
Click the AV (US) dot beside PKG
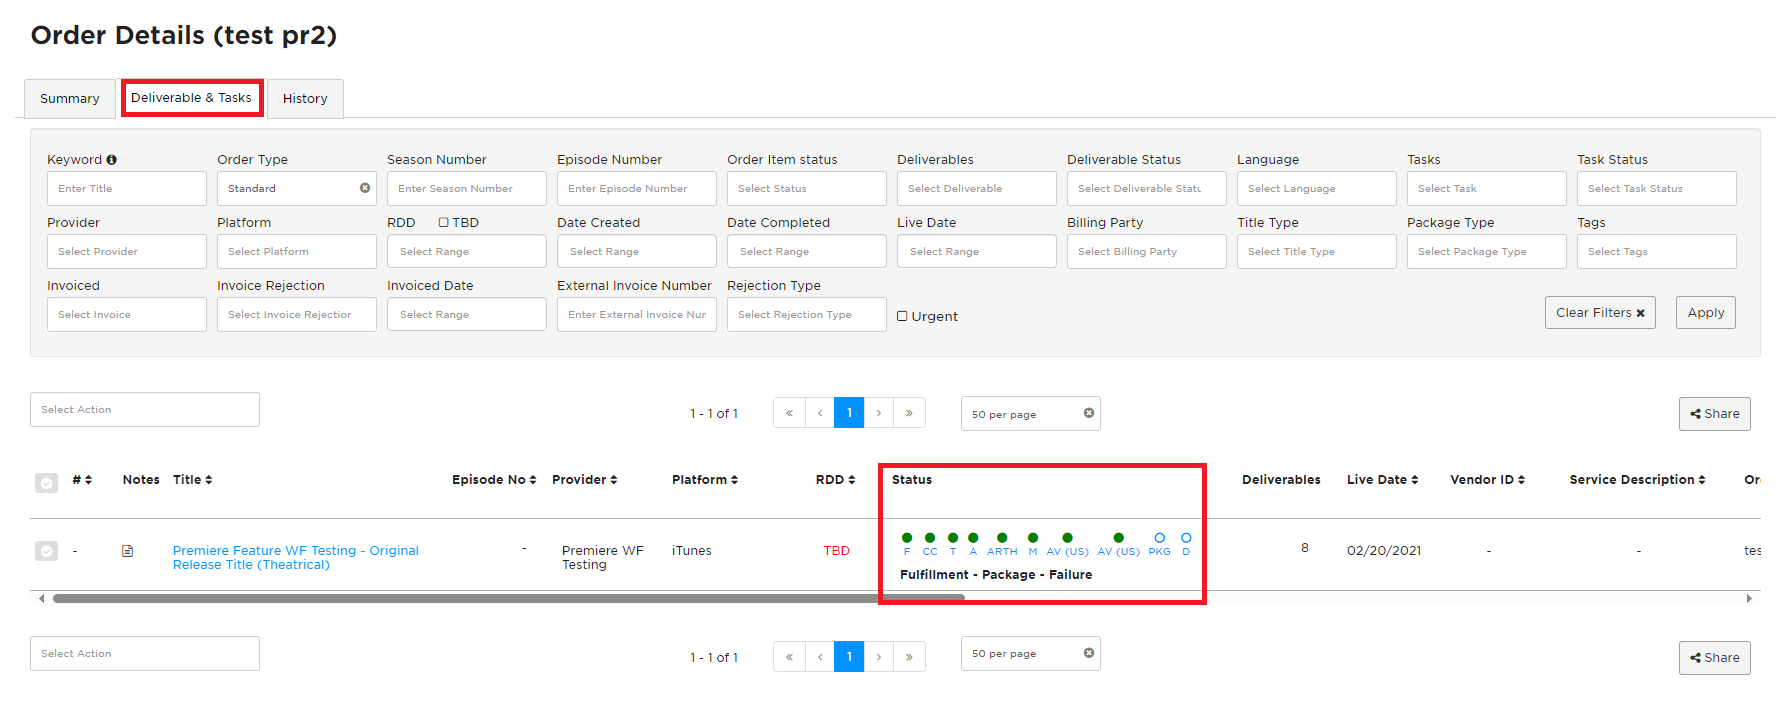click(x=1118, y=538)
